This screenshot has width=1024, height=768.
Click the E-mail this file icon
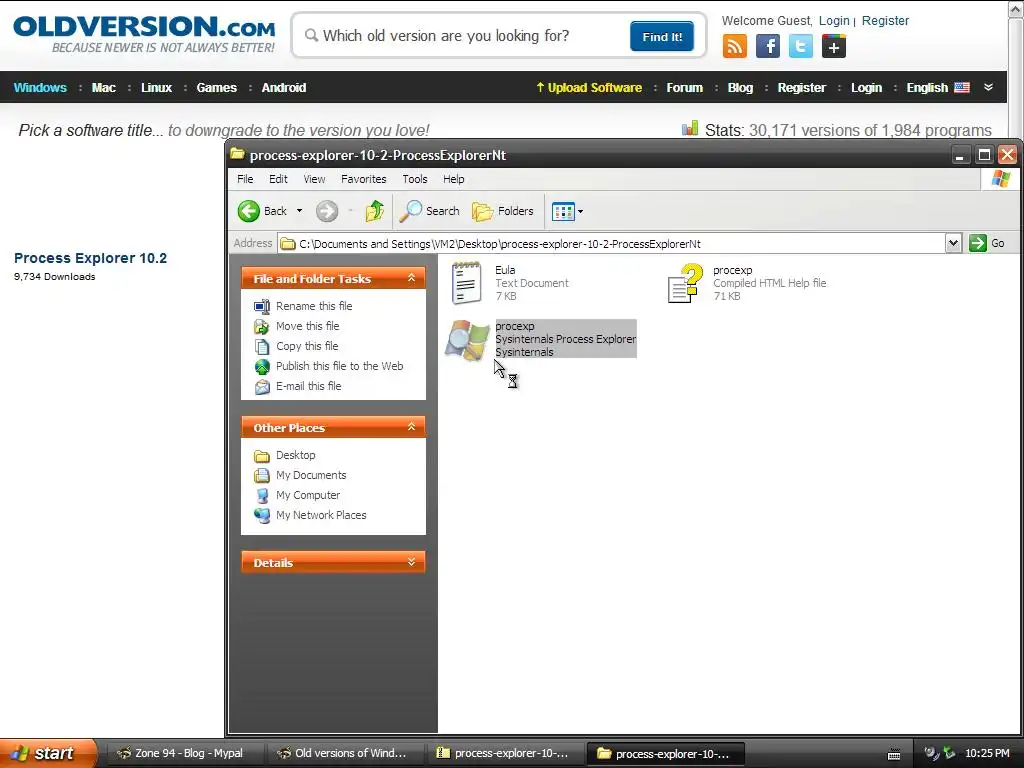[x=262, y=387]
